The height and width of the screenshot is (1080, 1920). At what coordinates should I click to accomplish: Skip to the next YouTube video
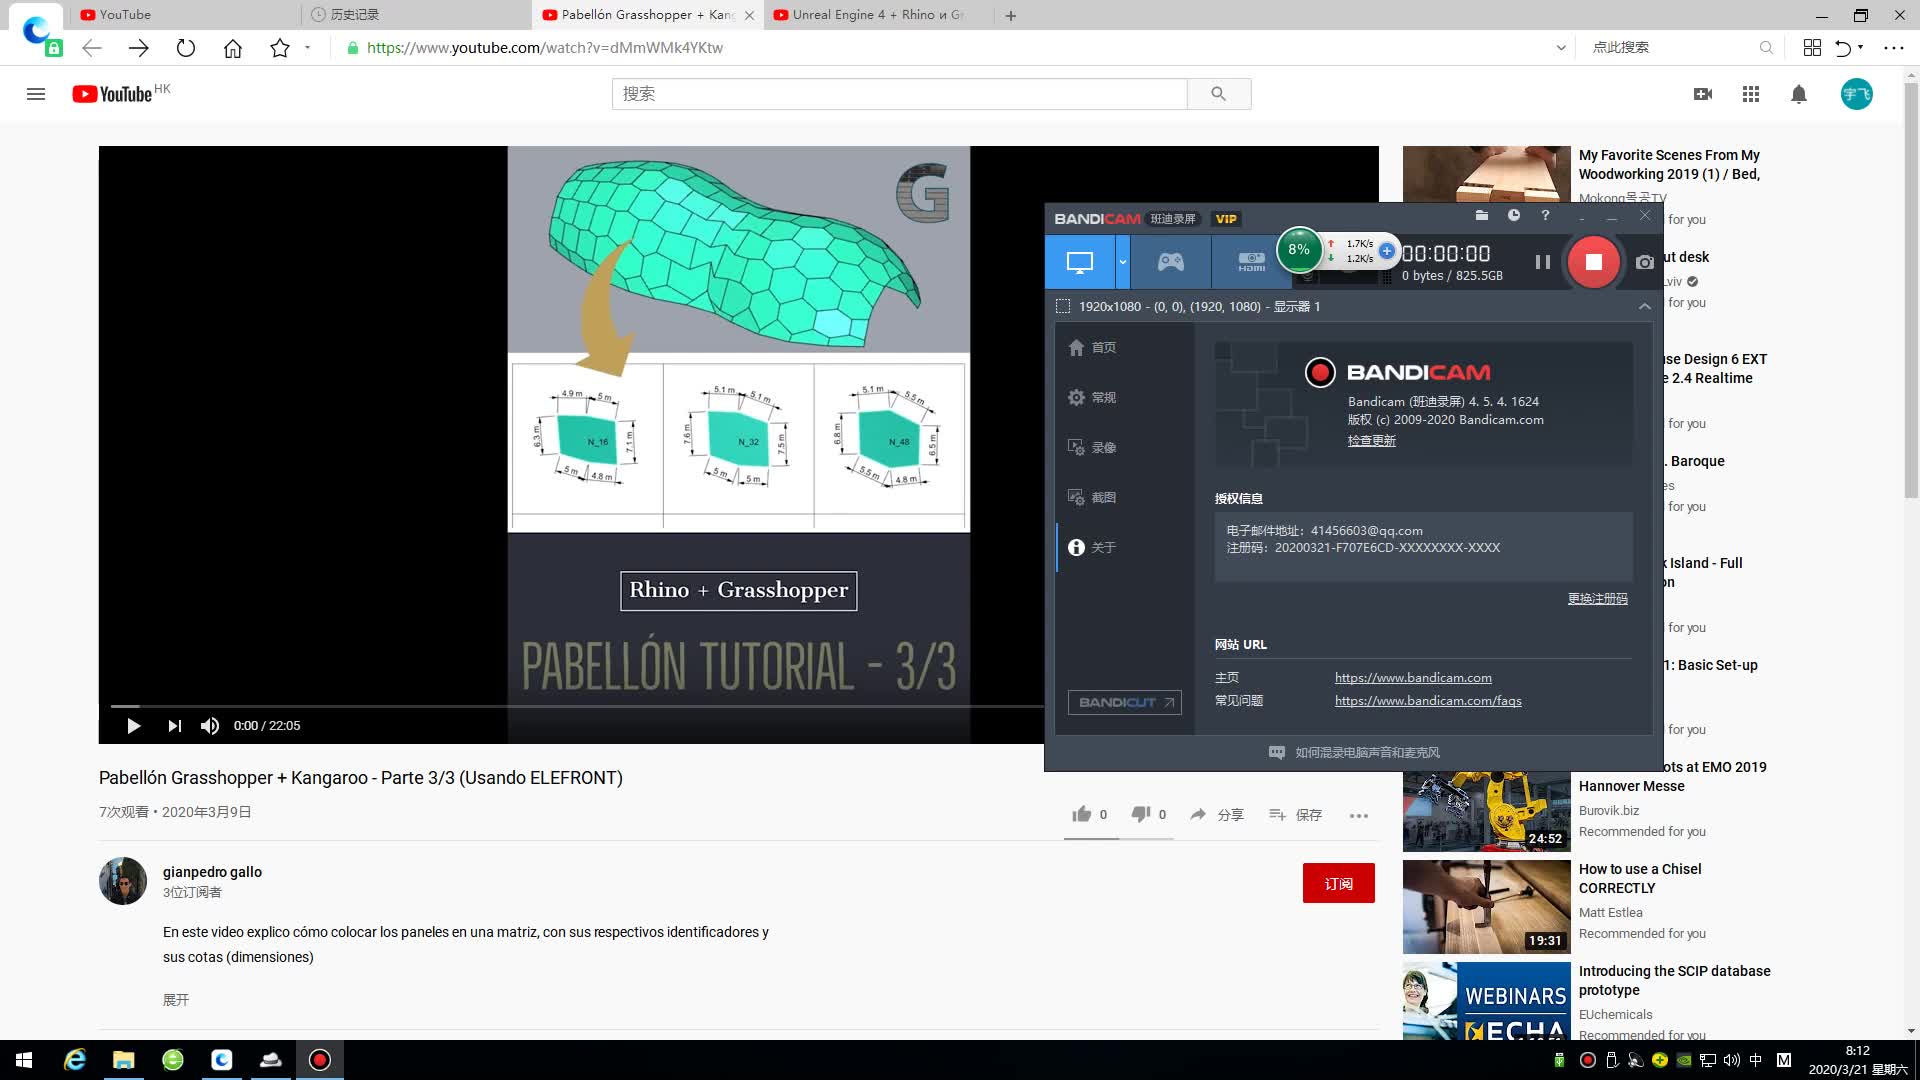(x=174, y=726)
